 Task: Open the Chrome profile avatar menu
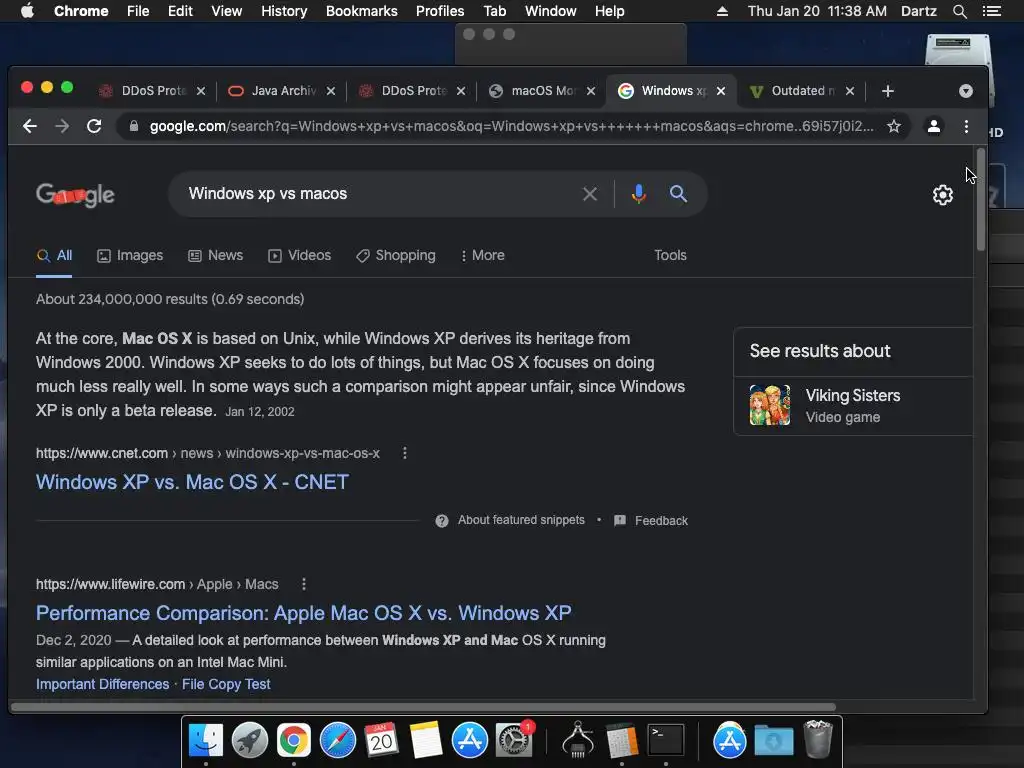934,126
